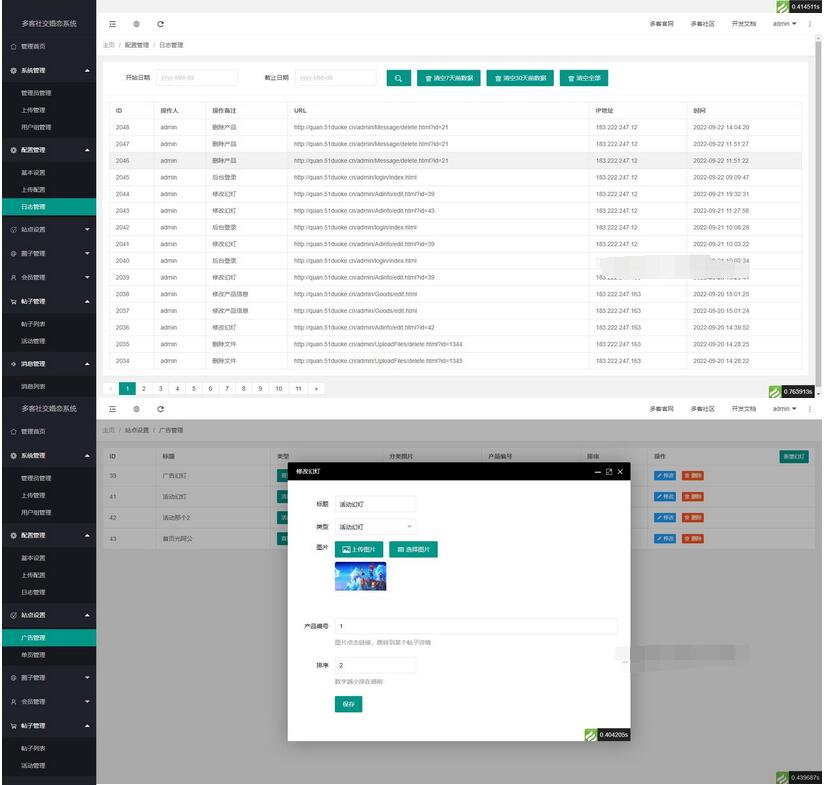Go to next page with » pagination arrow
Viewport: 824px width, 785px height.
coord(317,388)
